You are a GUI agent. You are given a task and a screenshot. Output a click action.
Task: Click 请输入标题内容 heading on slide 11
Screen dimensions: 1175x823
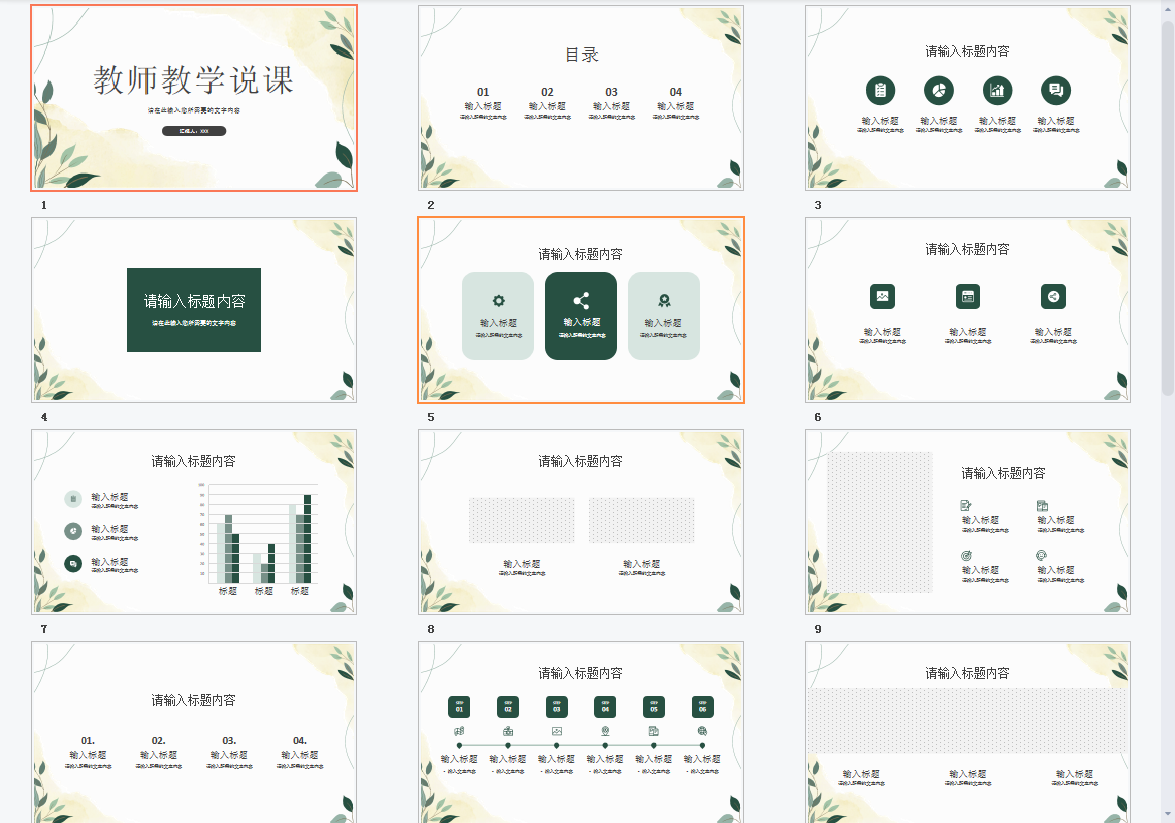[581, 673]
